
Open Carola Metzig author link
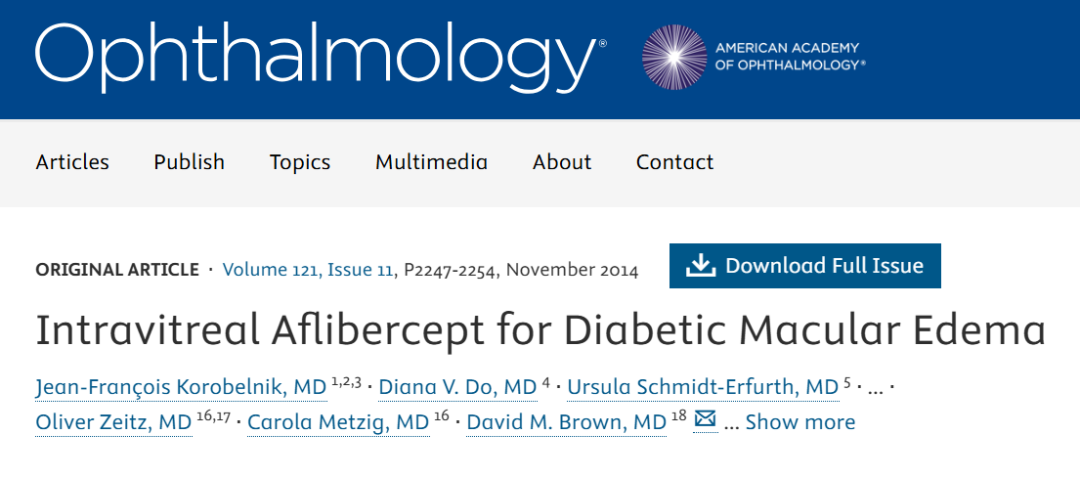[x=338, y=422]
